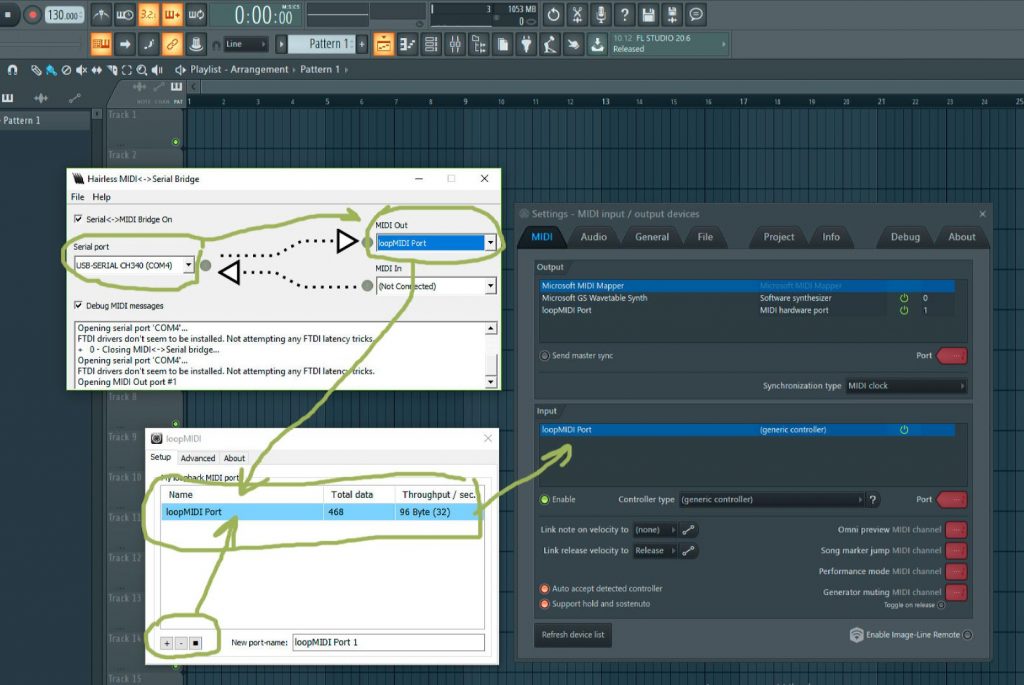
Task: Click the microphone recording icon in top toolbar
Action: point(601,15)
